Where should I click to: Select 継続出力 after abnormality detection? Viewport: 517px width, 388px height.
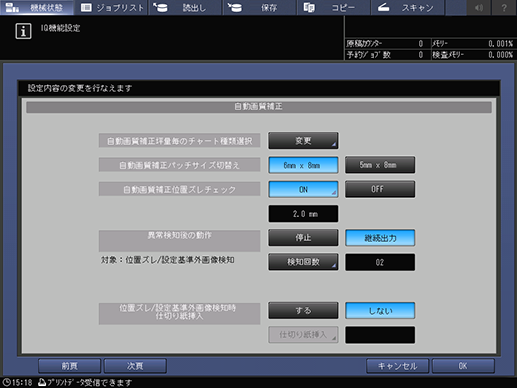coord(380,238)
